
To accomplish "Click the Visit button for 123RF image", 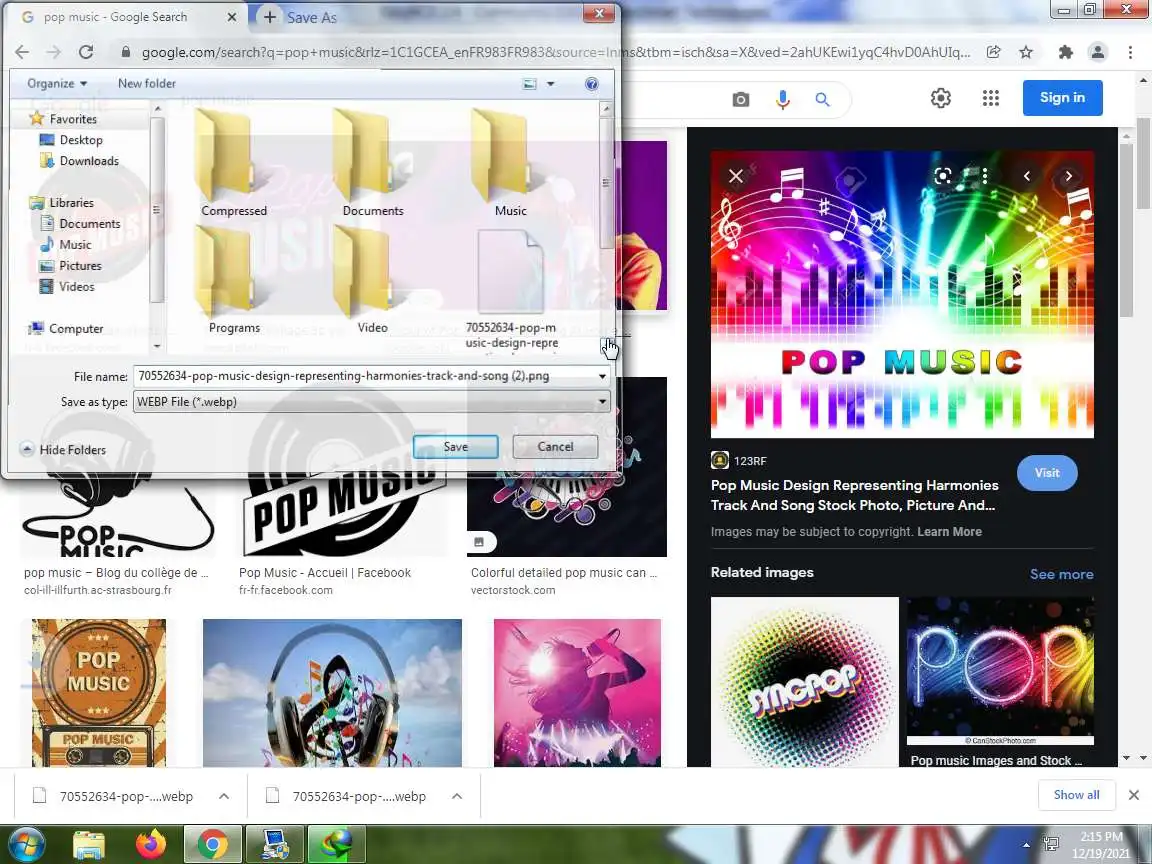I will 1047,473.
